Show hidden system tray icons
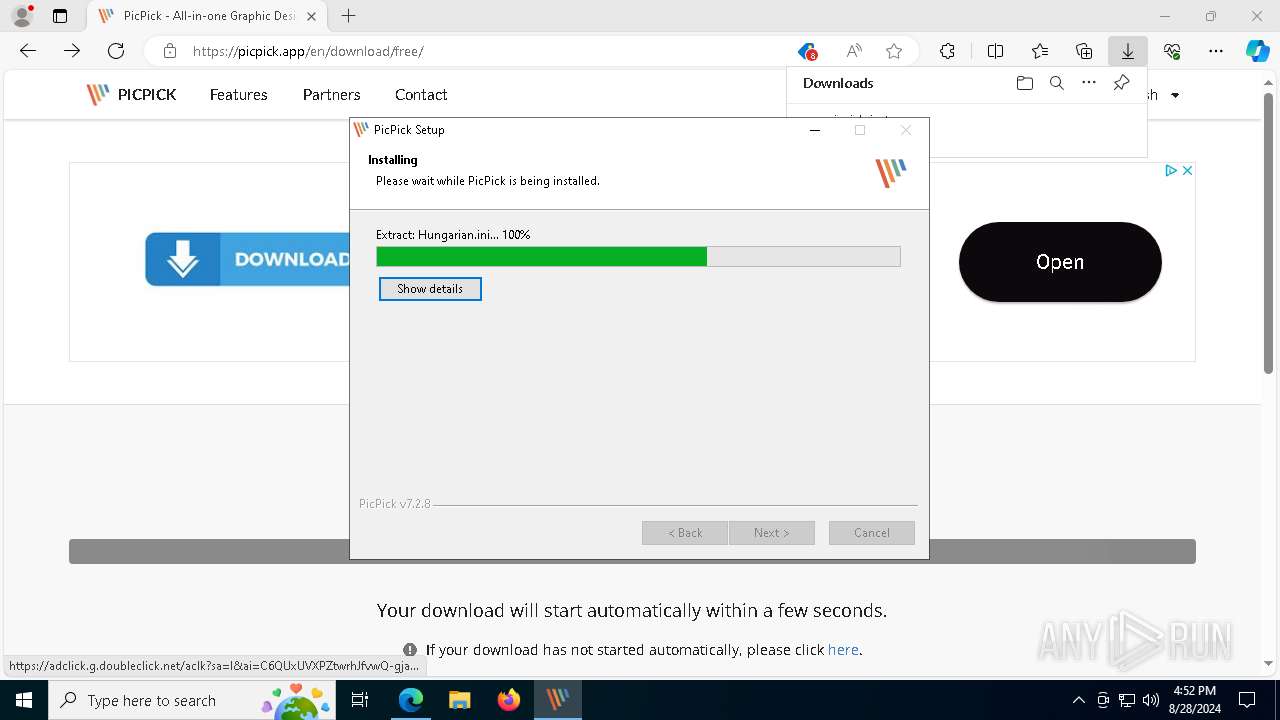Screen dimensions: 1280x720 coord(1078,700)
